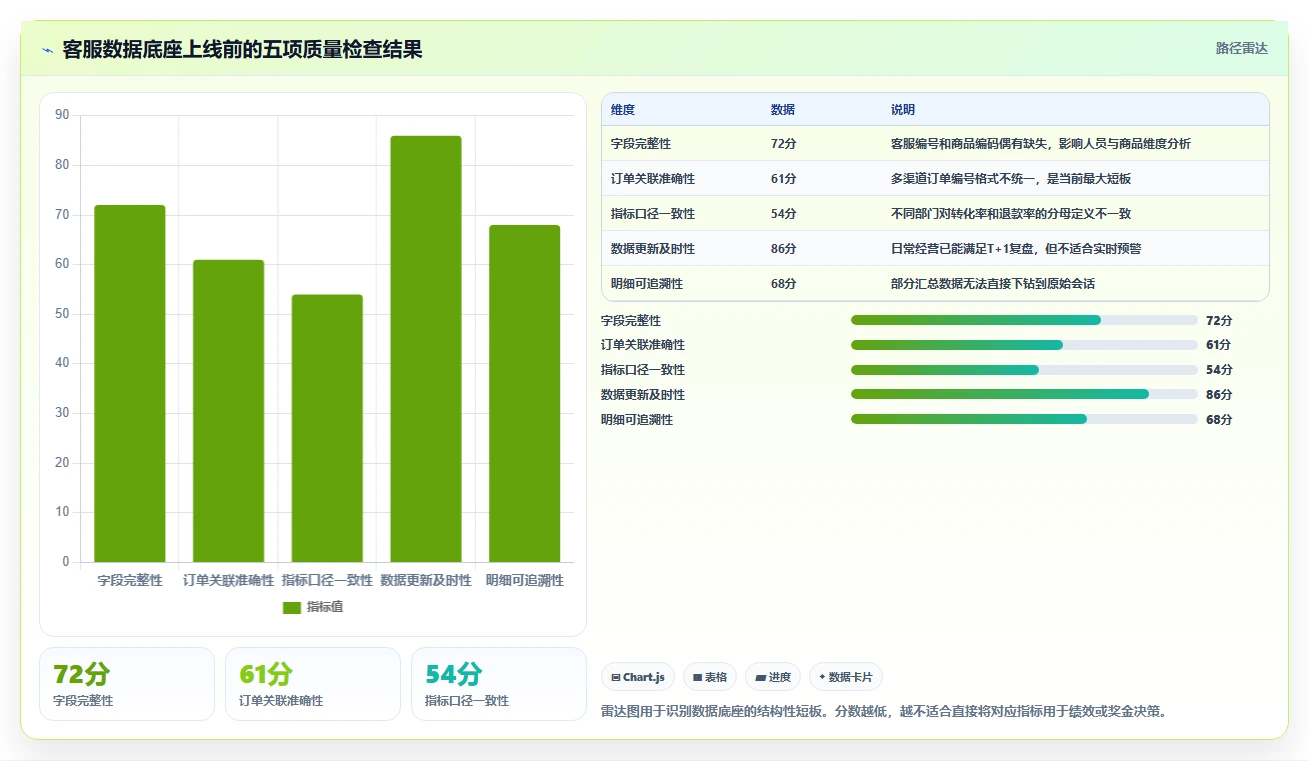1309x761 pixels.
Task: Click the Chart.js tag chip
Action: [638, 677]
